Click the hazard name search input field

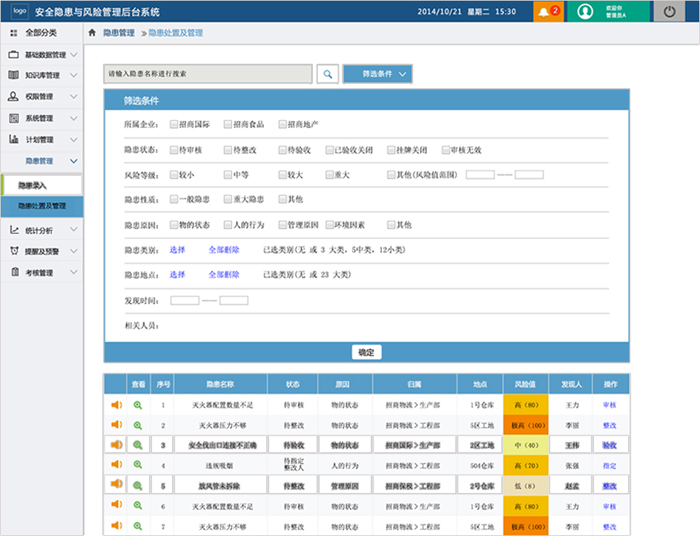tap(208, 74)
